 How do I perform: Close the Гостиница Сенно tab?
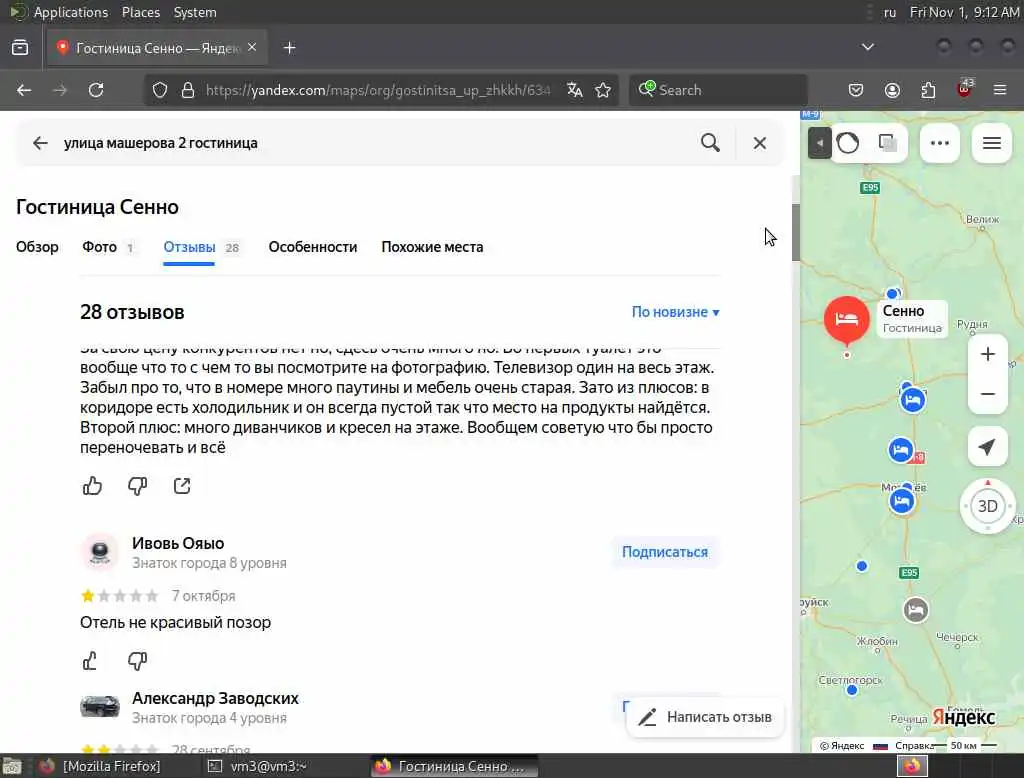252,47
